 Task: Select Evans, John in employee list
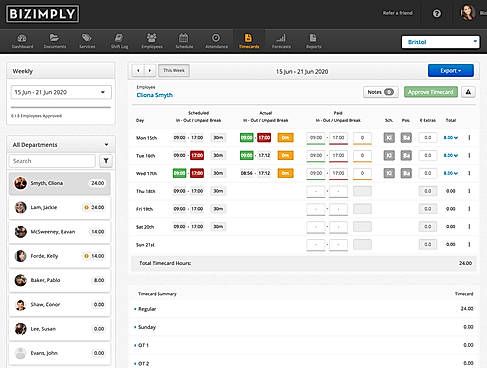(60, 353)
